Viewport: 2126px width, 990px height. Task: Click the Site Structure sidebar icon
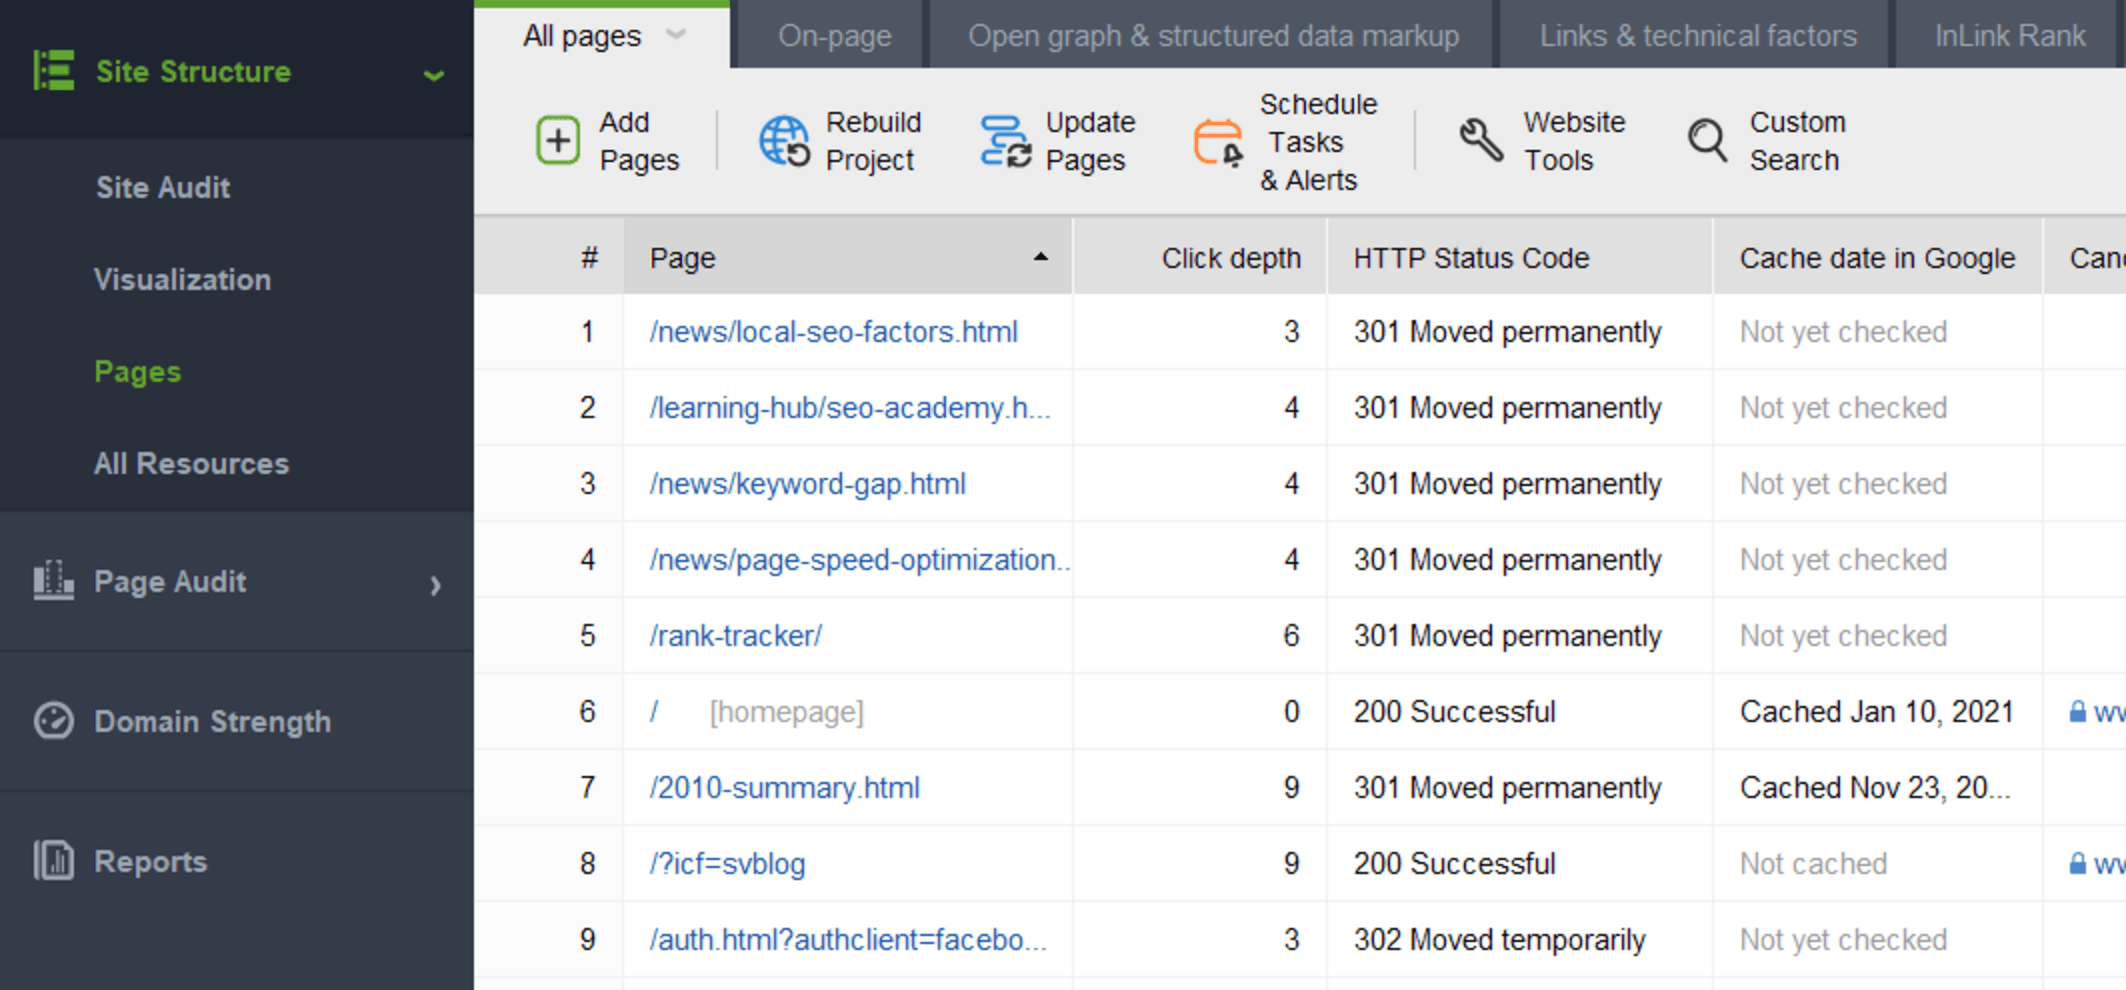coord(55,71)
